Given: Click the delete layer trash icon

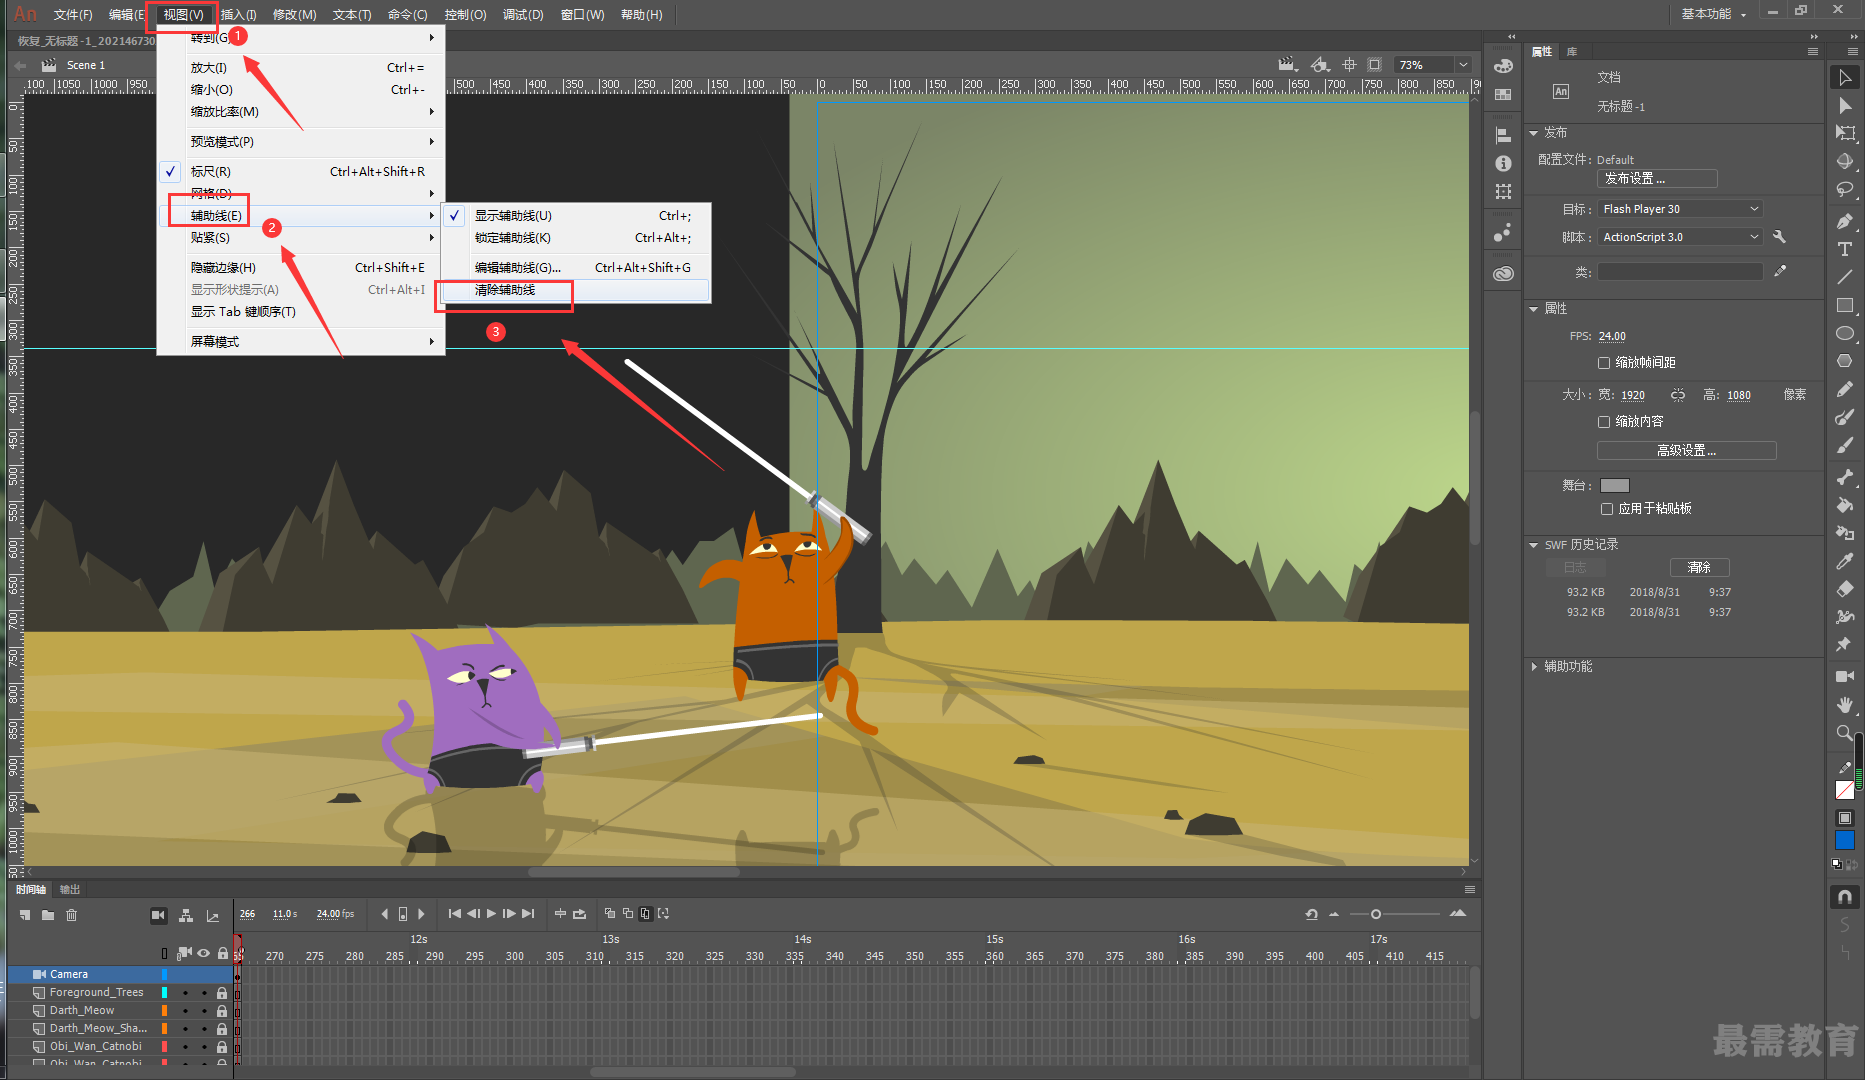Looking at the screenshot, I should 71,915.
